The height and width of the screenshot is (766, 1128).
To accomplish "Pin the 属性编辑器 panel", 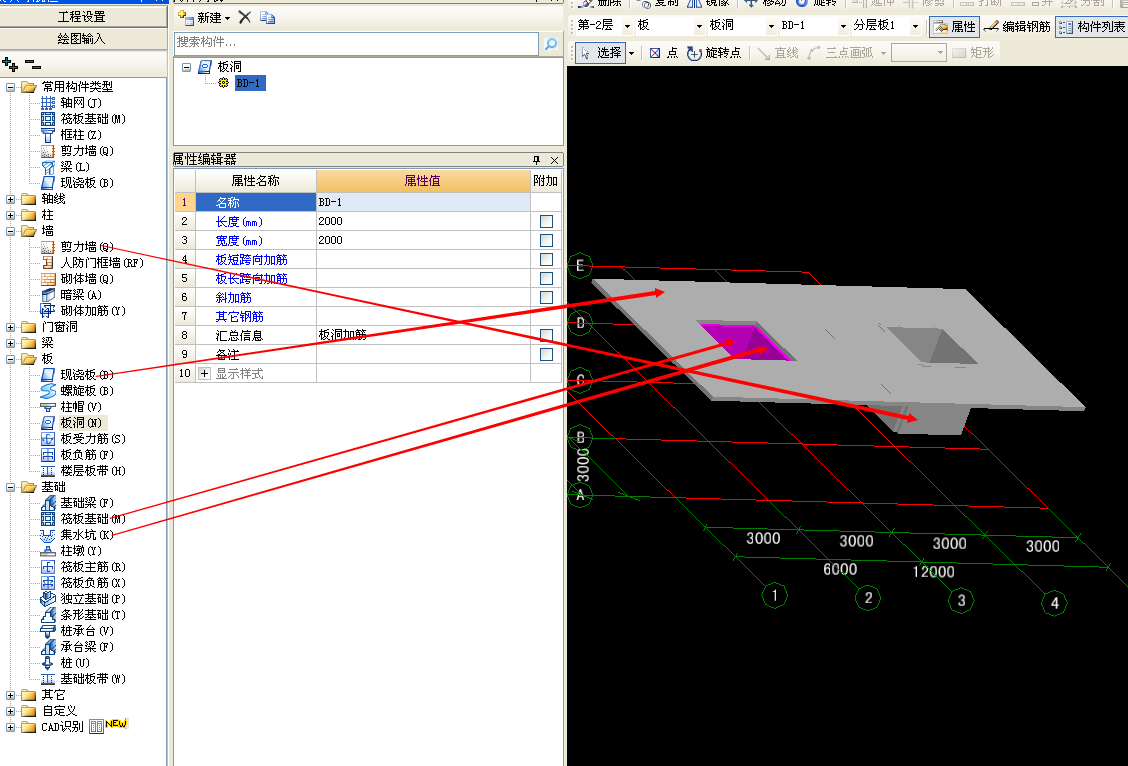I will tap(536, 160).
